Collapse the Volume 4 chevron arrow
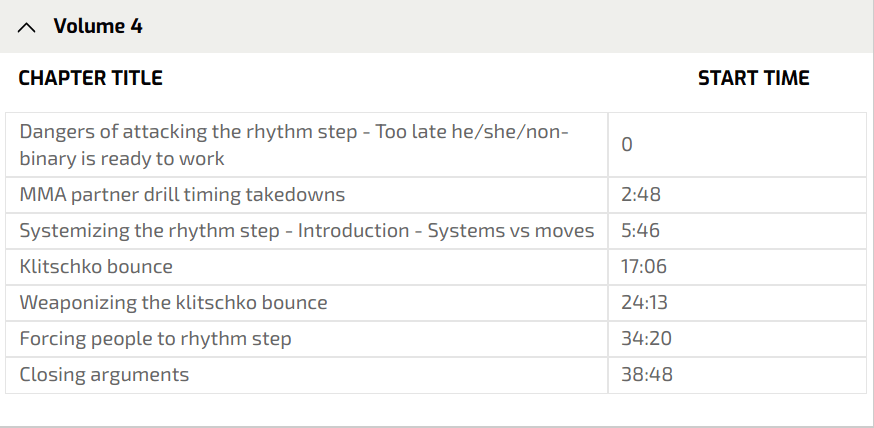874x428 pixels. [27, 28]
